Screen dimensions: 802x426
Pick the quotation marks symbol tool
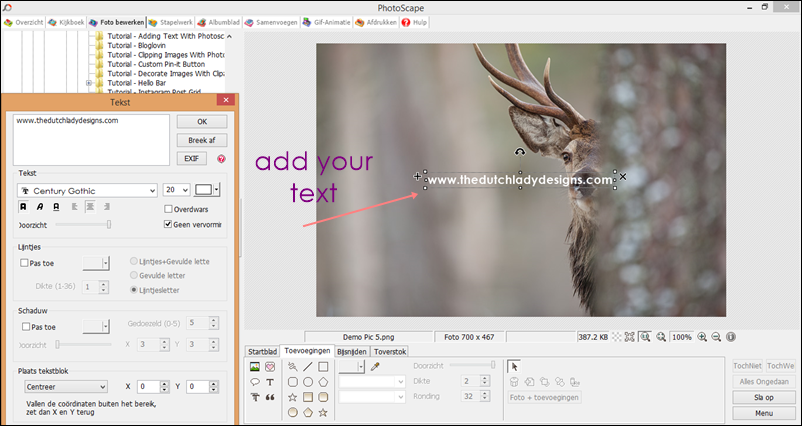tap(270, 397)
